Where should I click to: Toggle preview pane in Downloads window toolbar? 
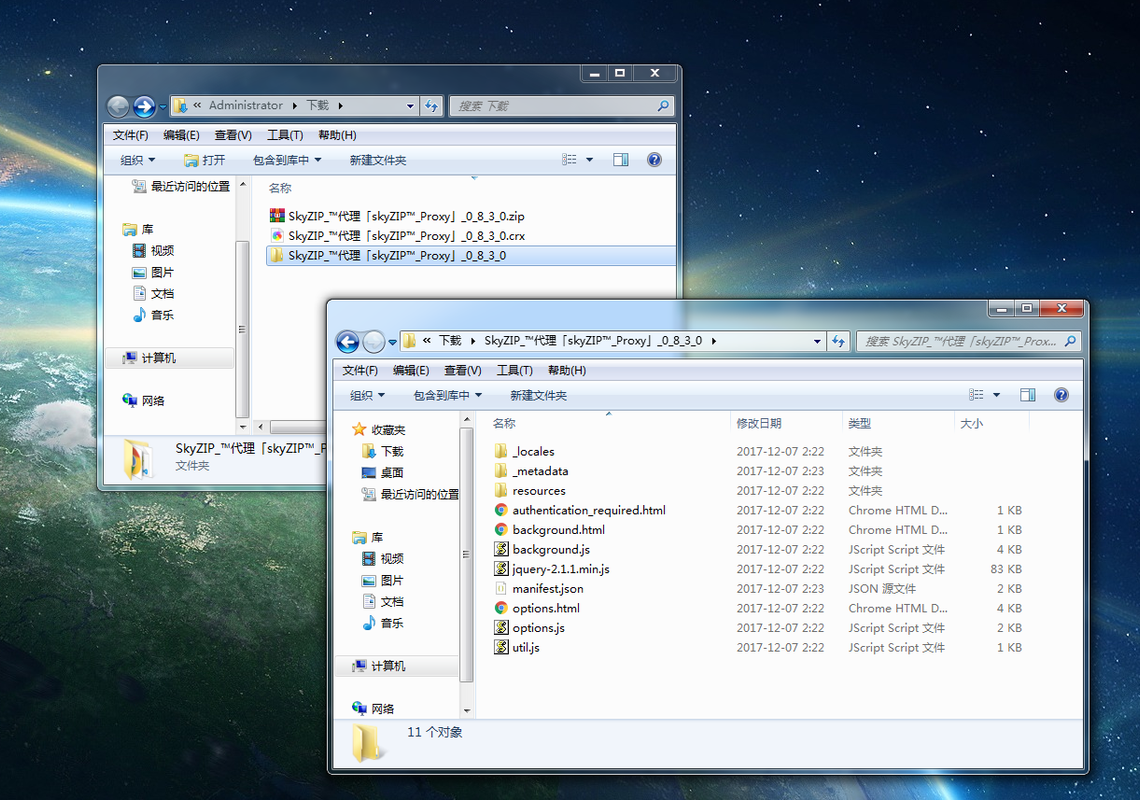(x=620, y=160)
